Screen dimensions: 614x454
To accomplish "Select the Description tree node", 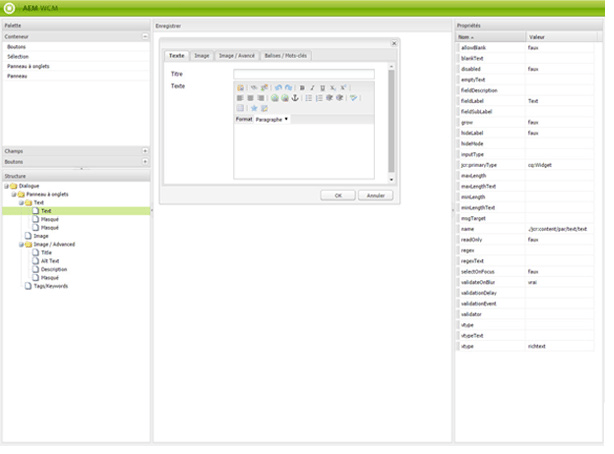I will (x=54, y=270).
